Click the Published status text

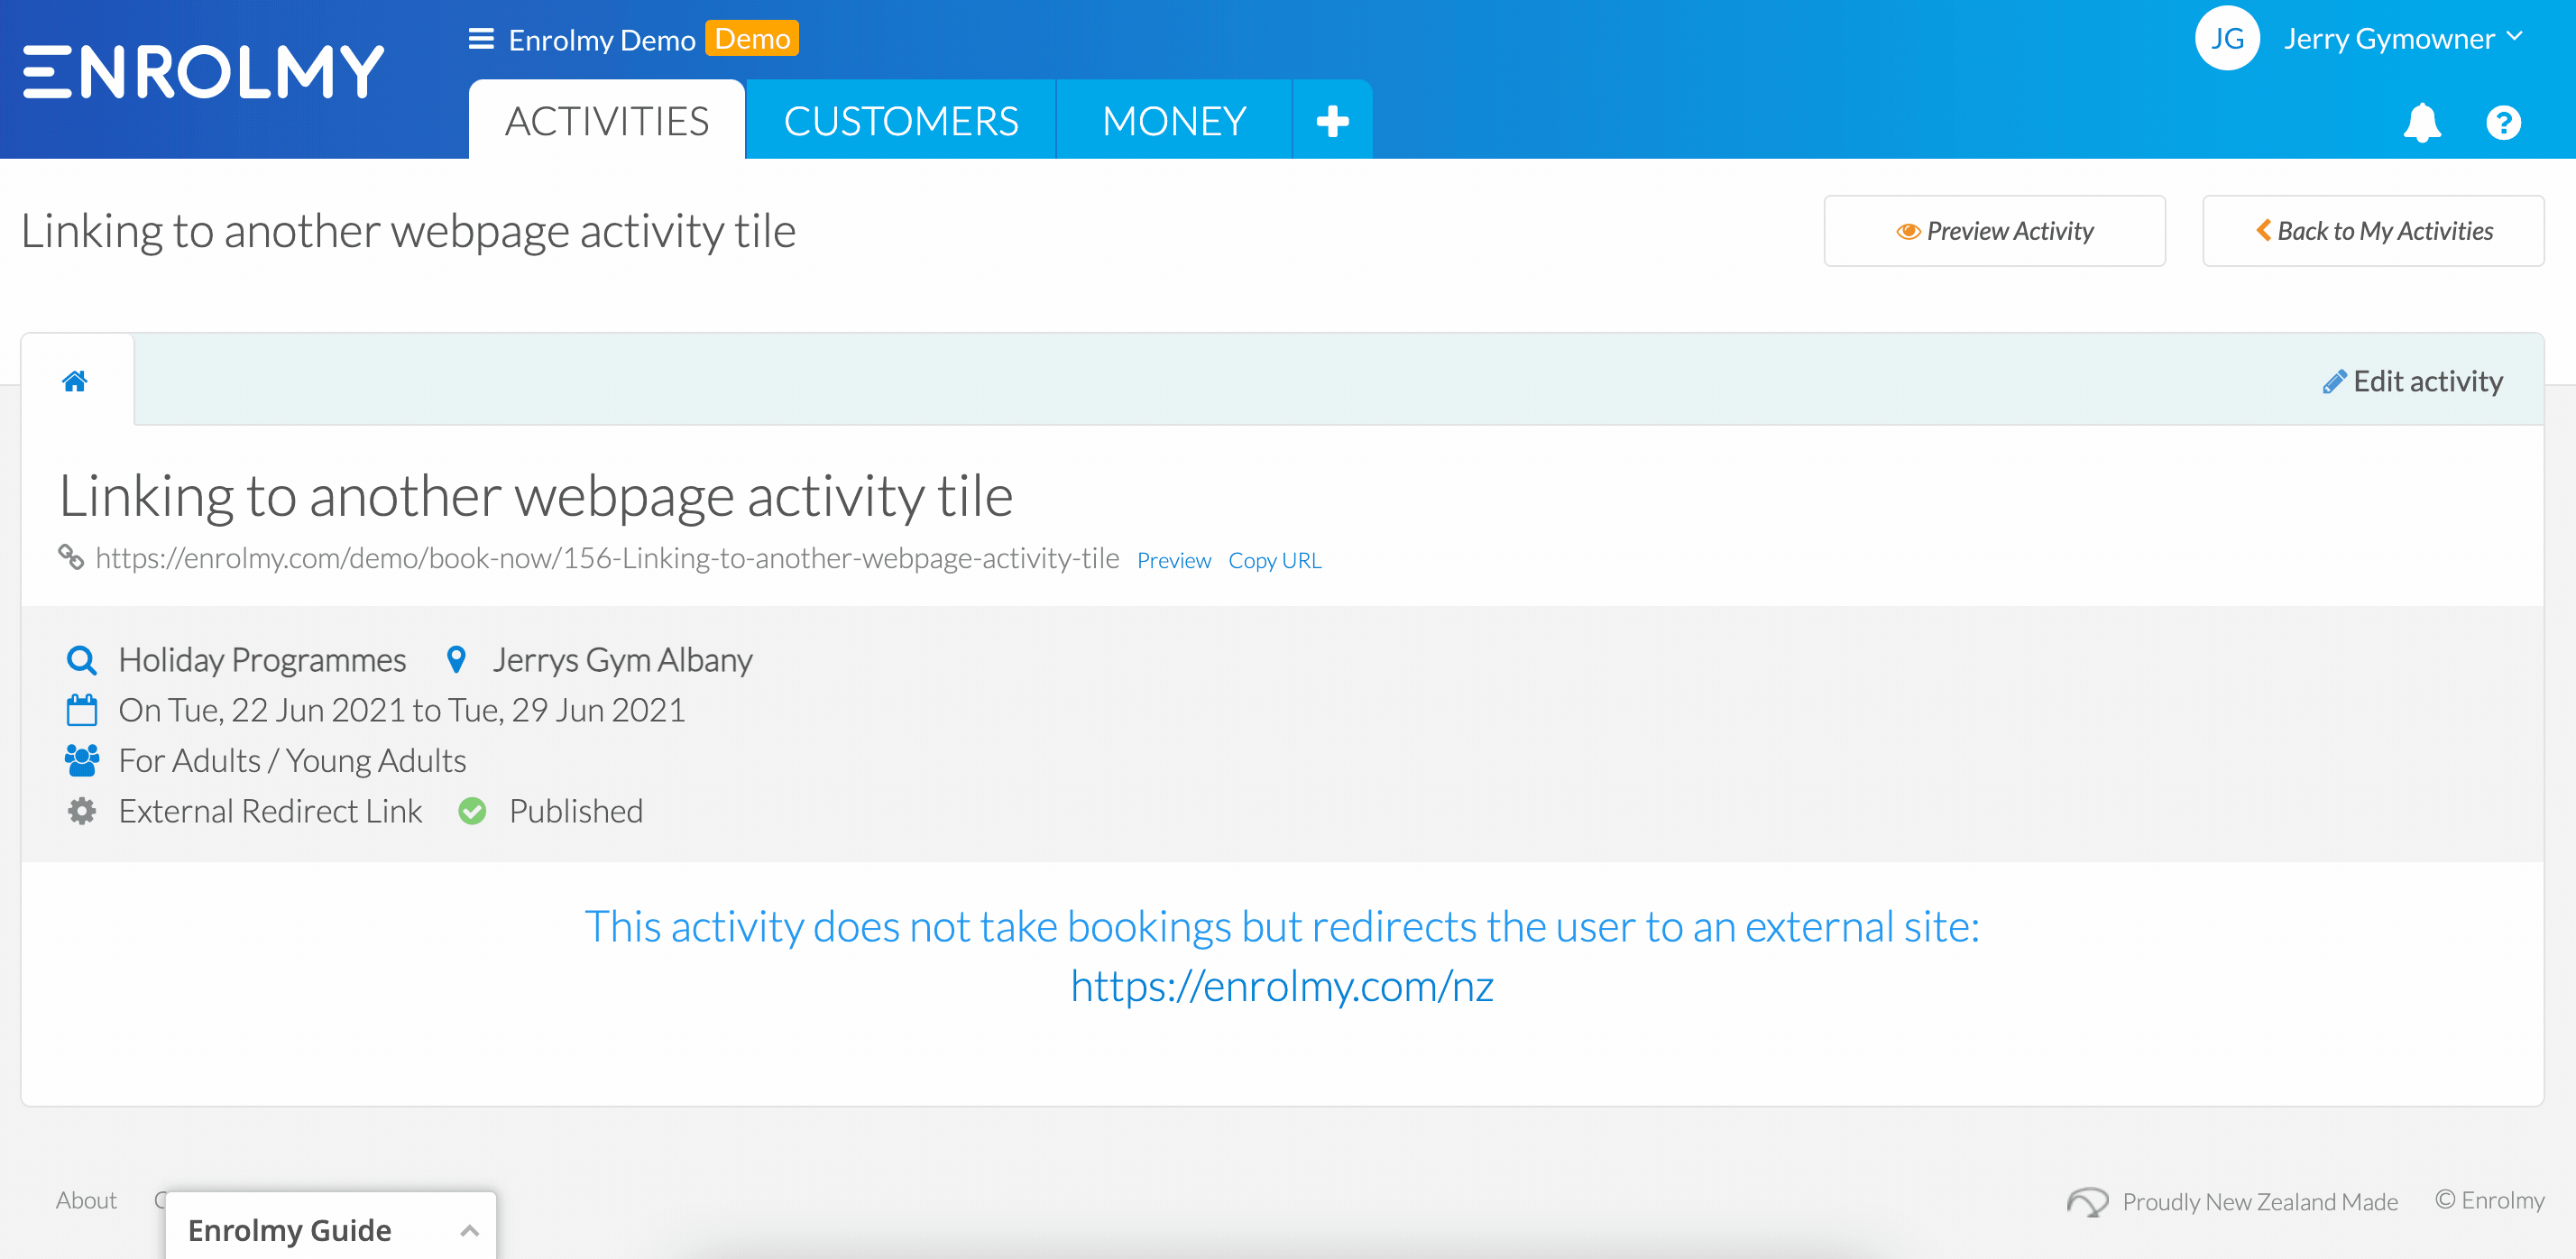pyautogui.click(x=576, y=811)
